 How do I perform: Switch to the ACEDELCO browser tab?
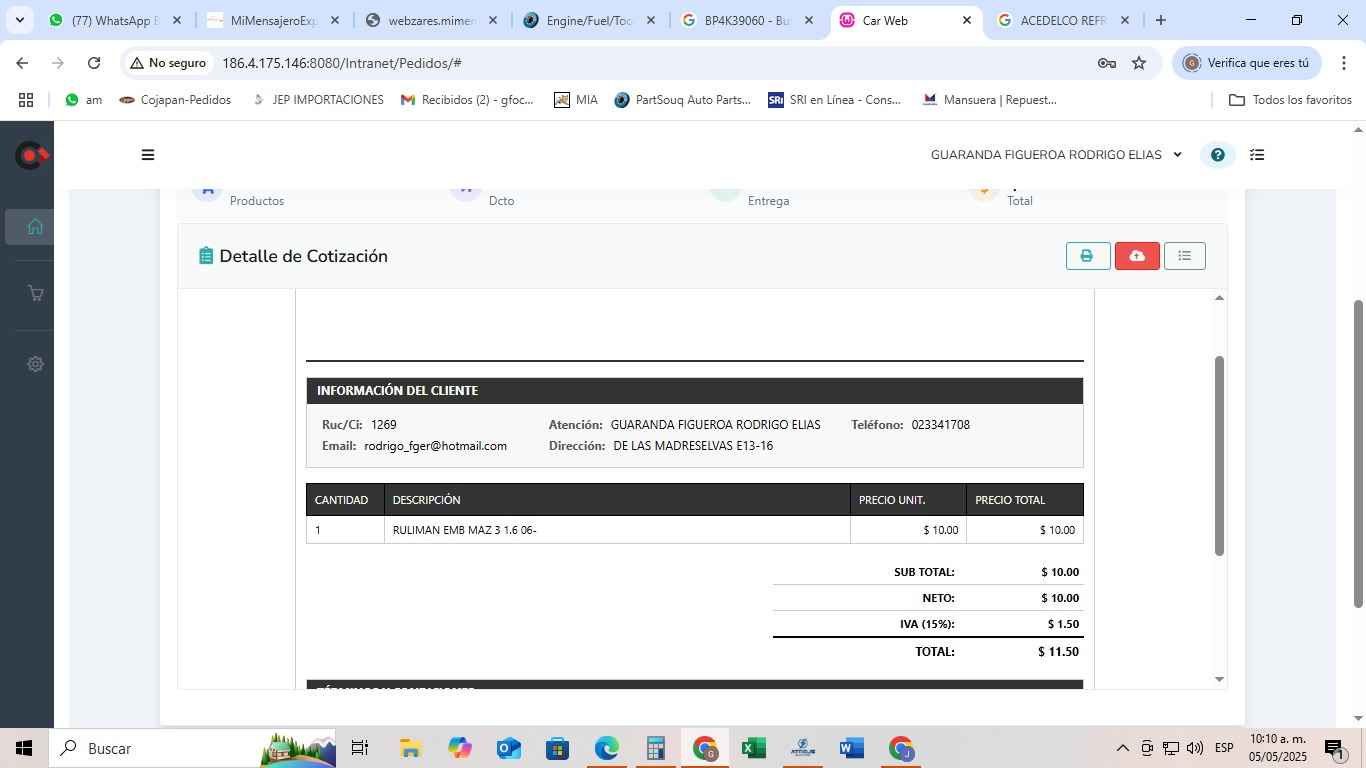(1062, 20)
